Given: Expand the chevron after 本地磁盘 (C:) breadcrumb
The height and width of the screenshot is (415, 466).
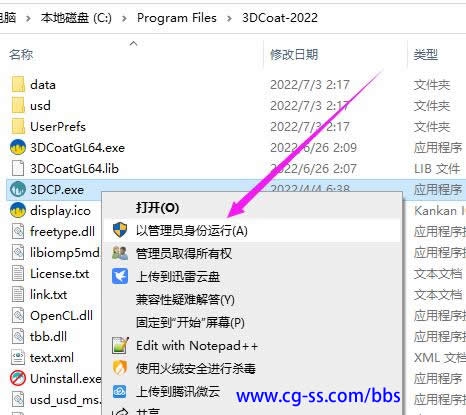Looking at the screenshot, I should tap(124, 18).
